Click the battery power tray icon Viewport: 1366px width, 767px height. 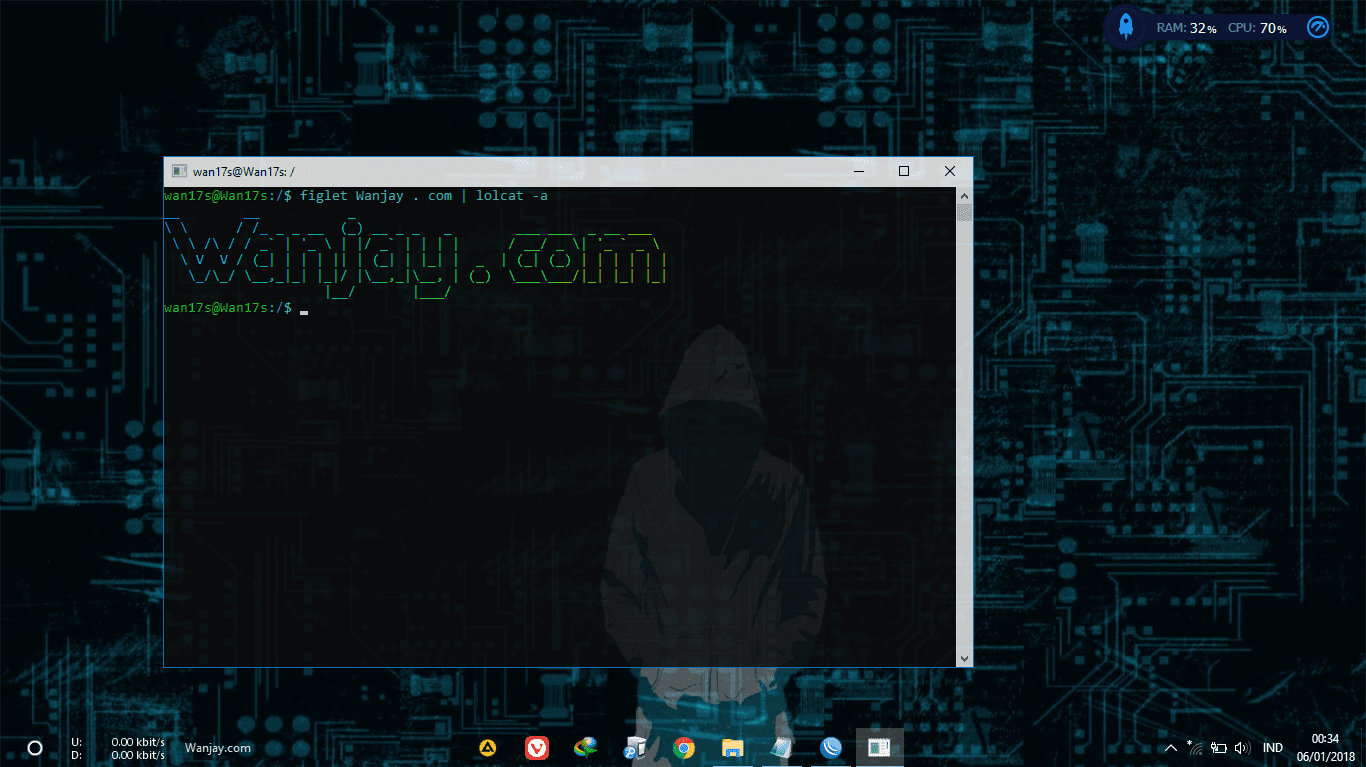[x=1218, y=747]
